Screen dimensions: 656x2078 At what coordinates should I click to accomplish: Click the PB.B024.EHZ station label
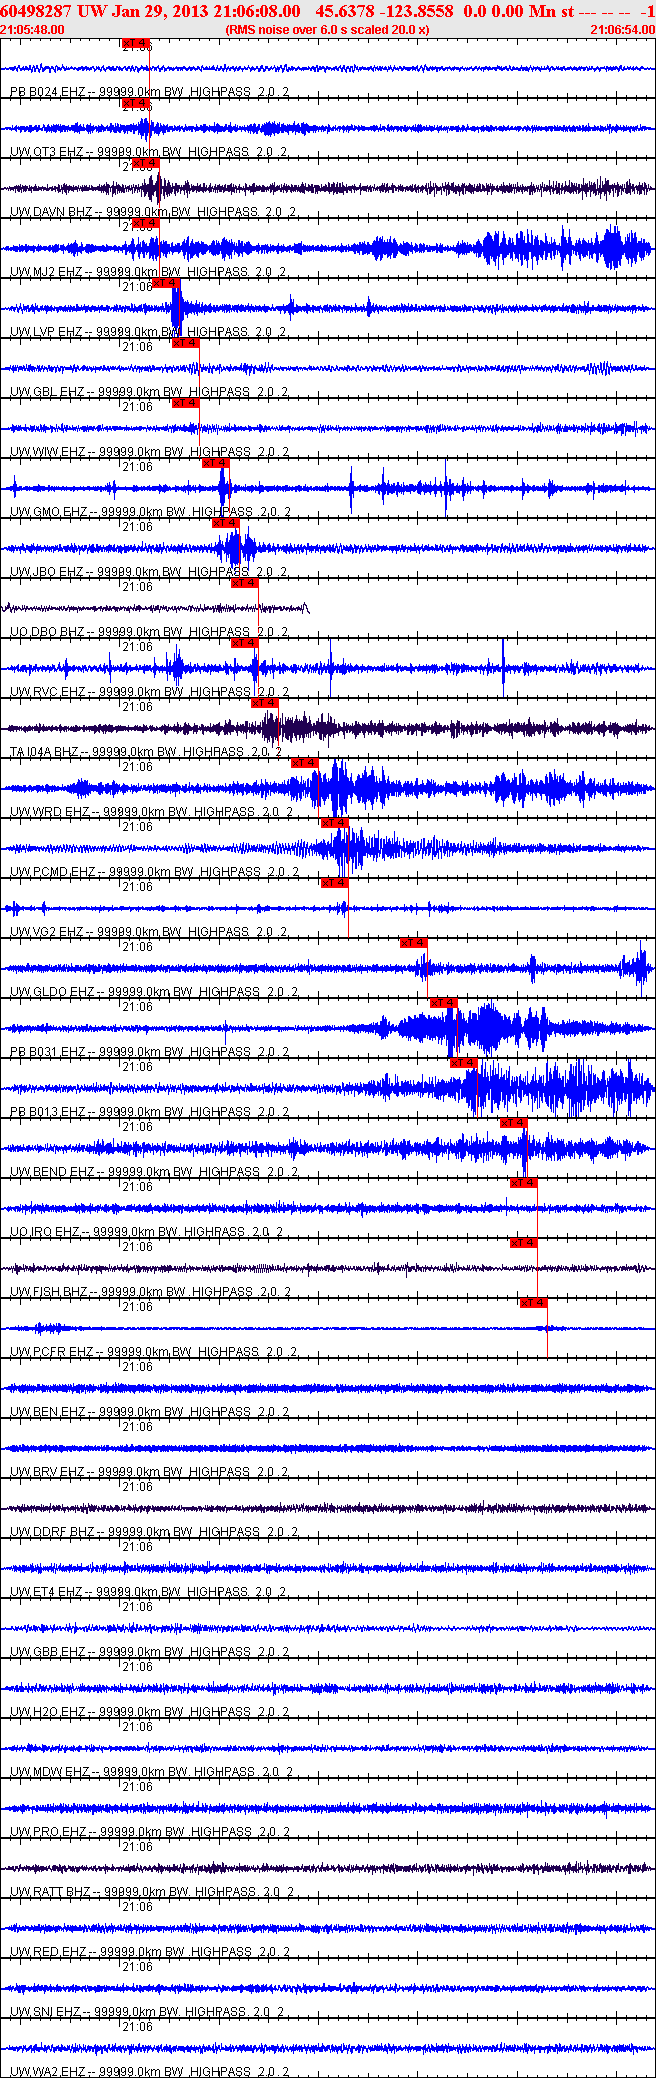(47, 92)
